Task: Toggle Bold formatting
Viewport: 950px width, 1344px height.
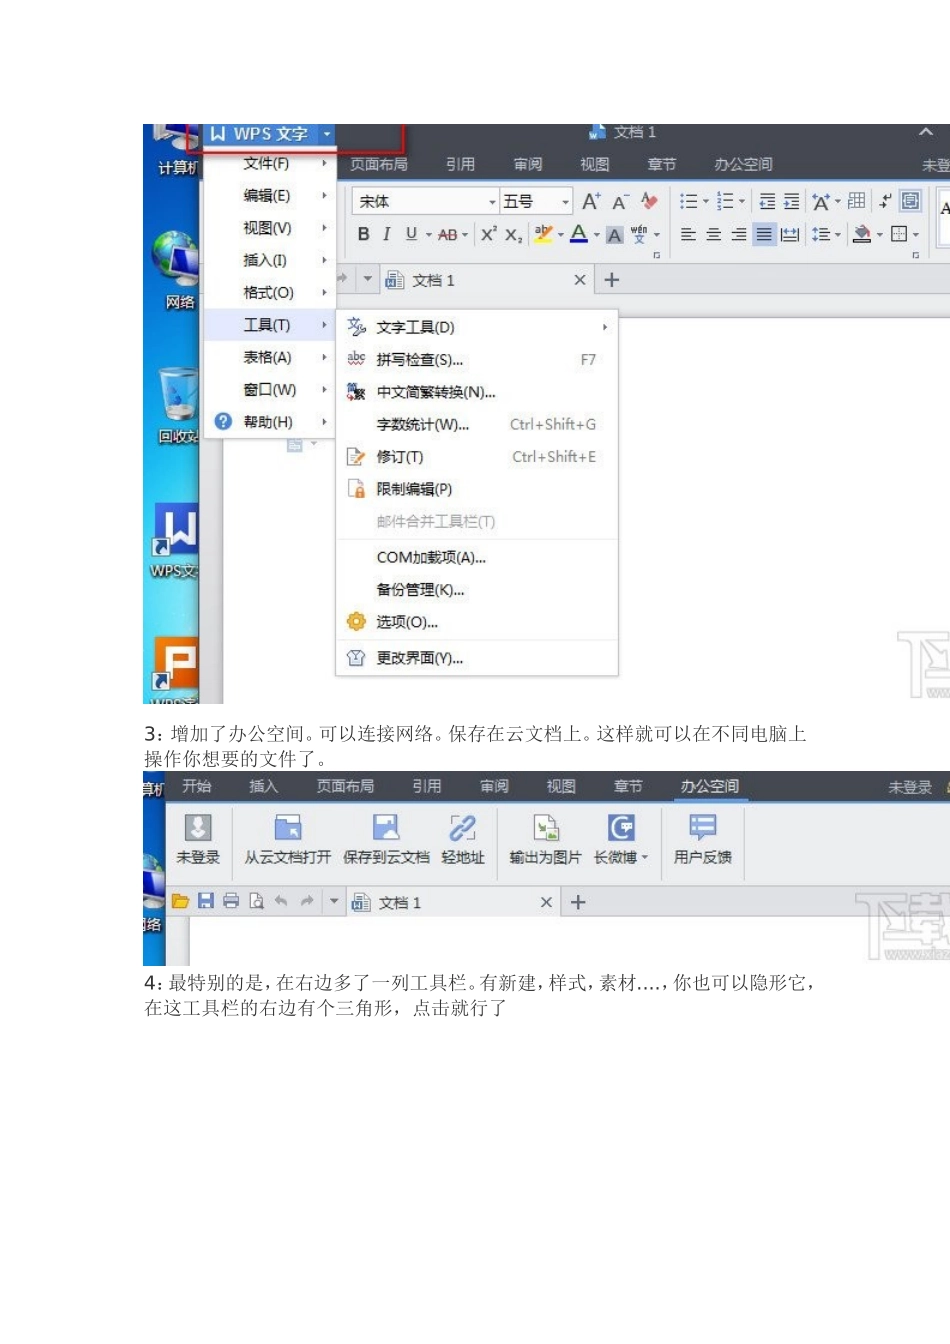Action: click(x=363, y=234)
